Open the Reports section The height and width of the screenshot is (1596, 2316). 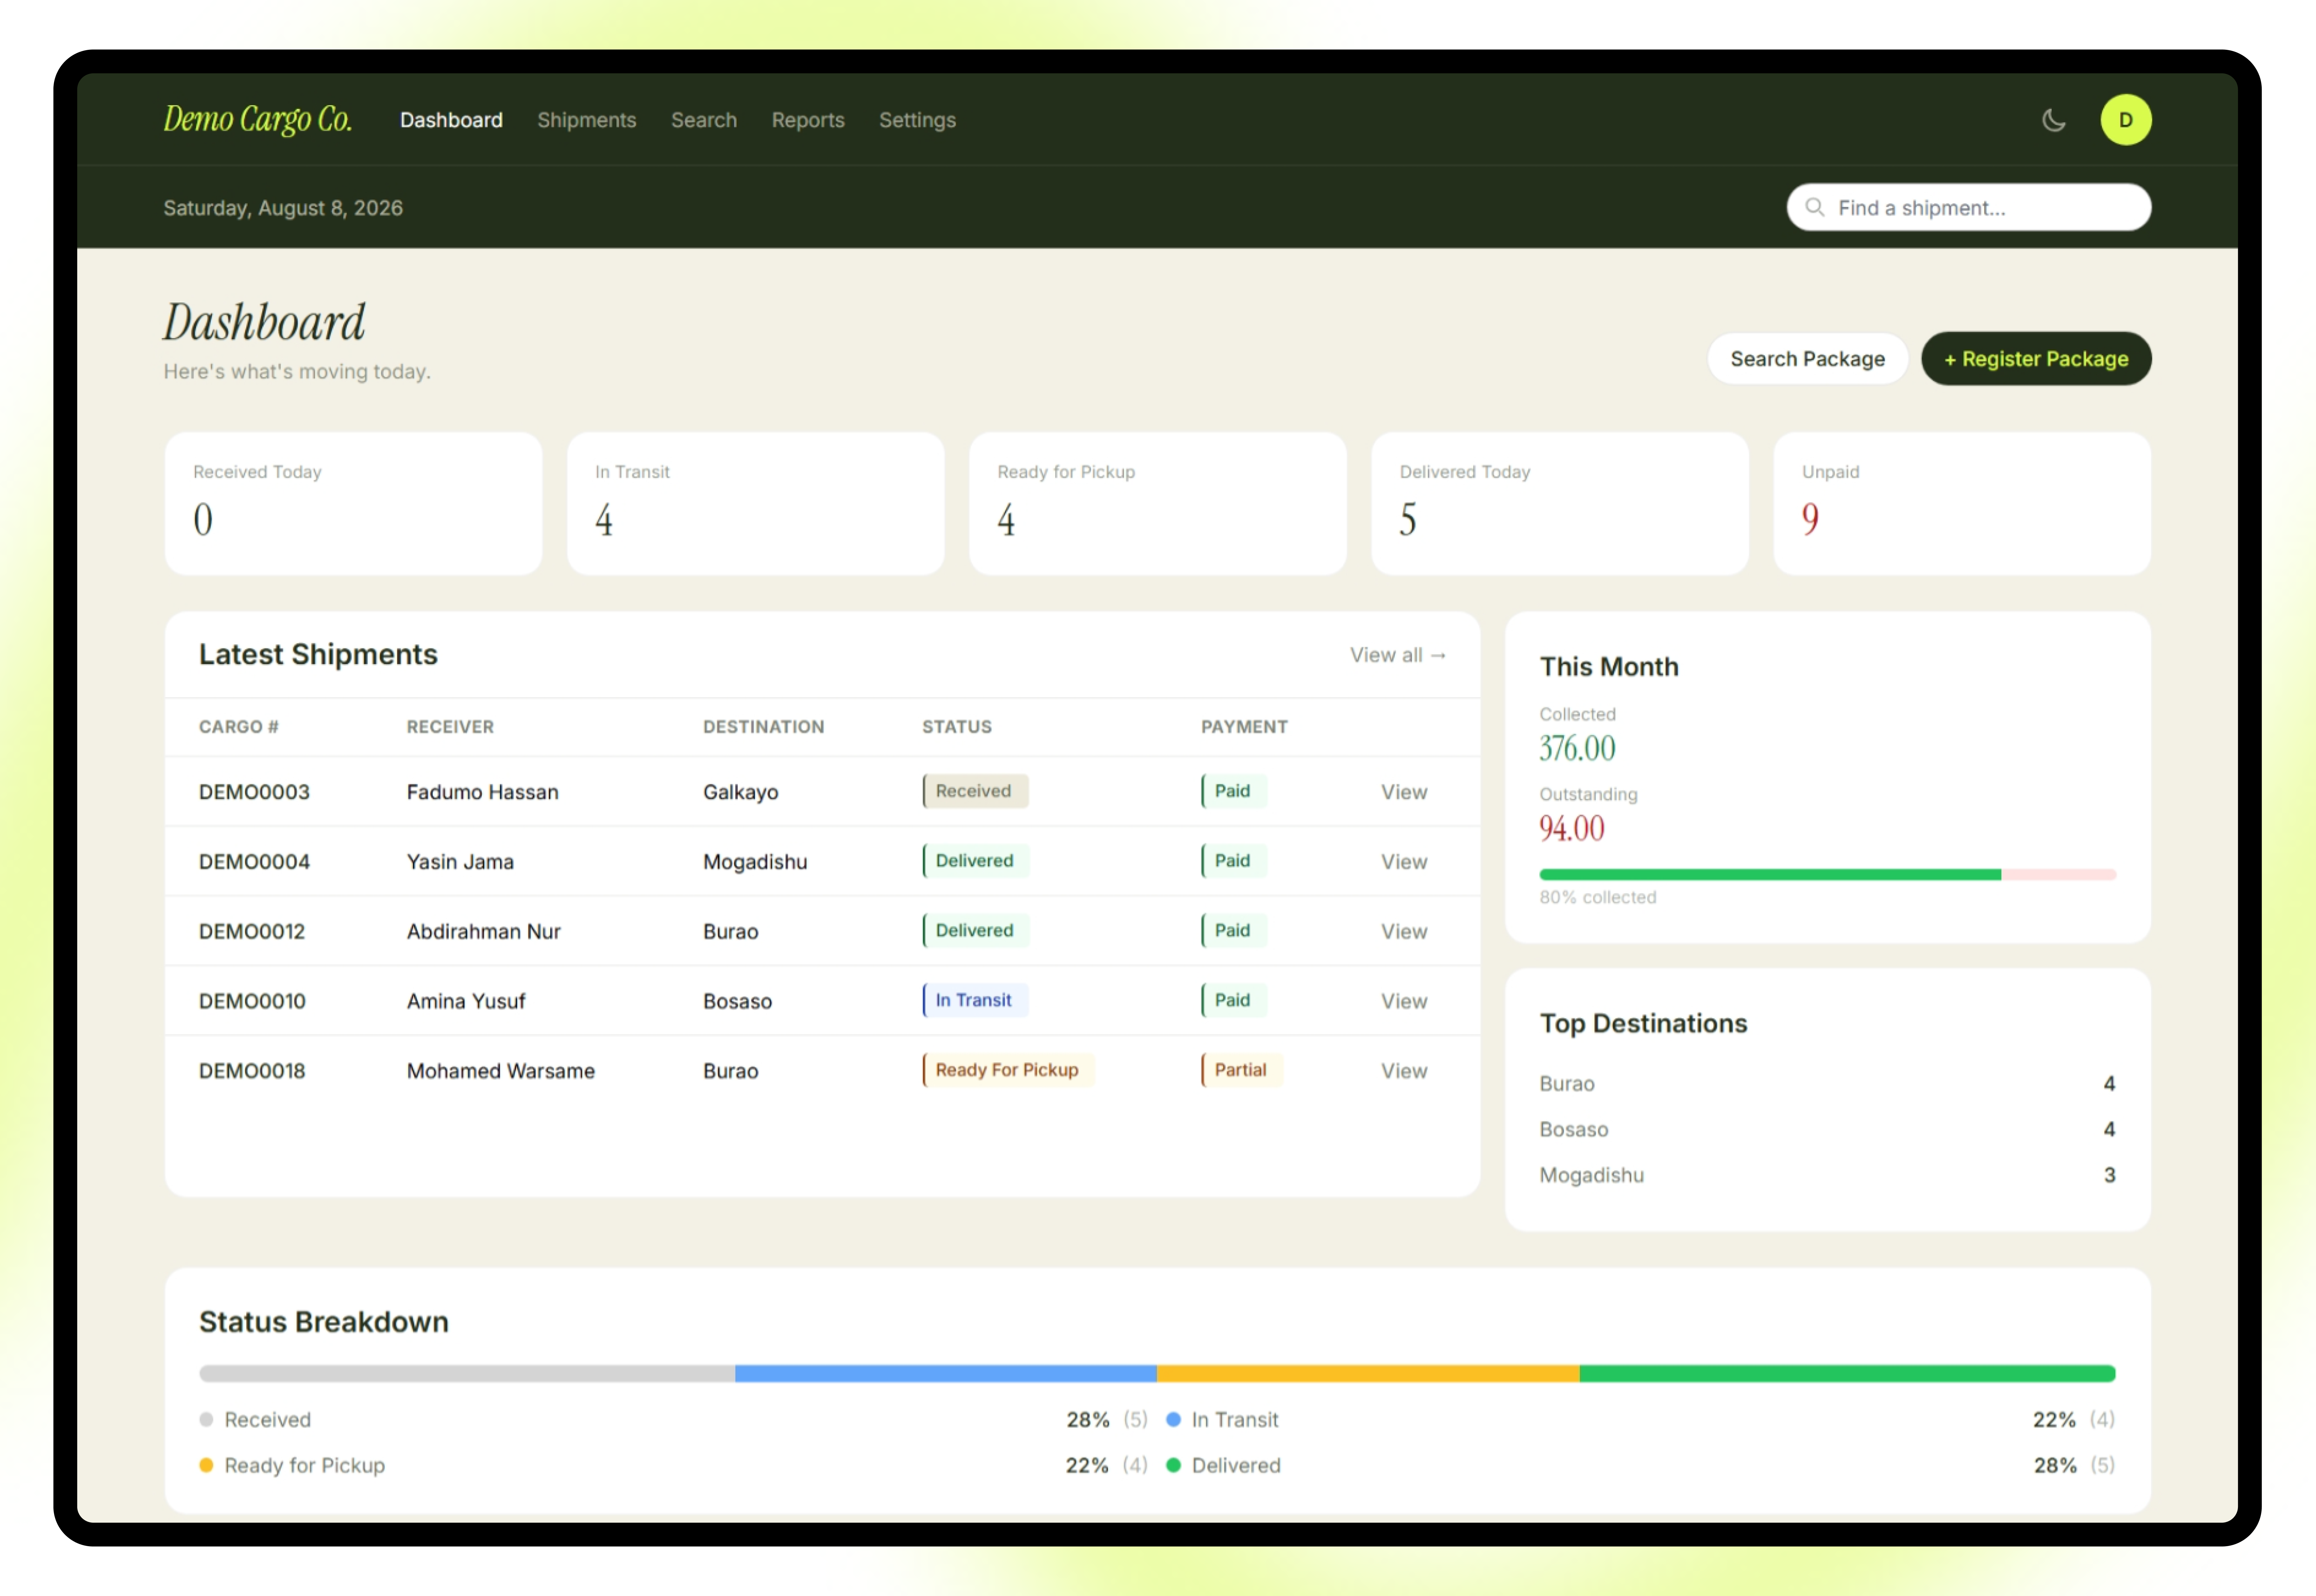[808, 120]
